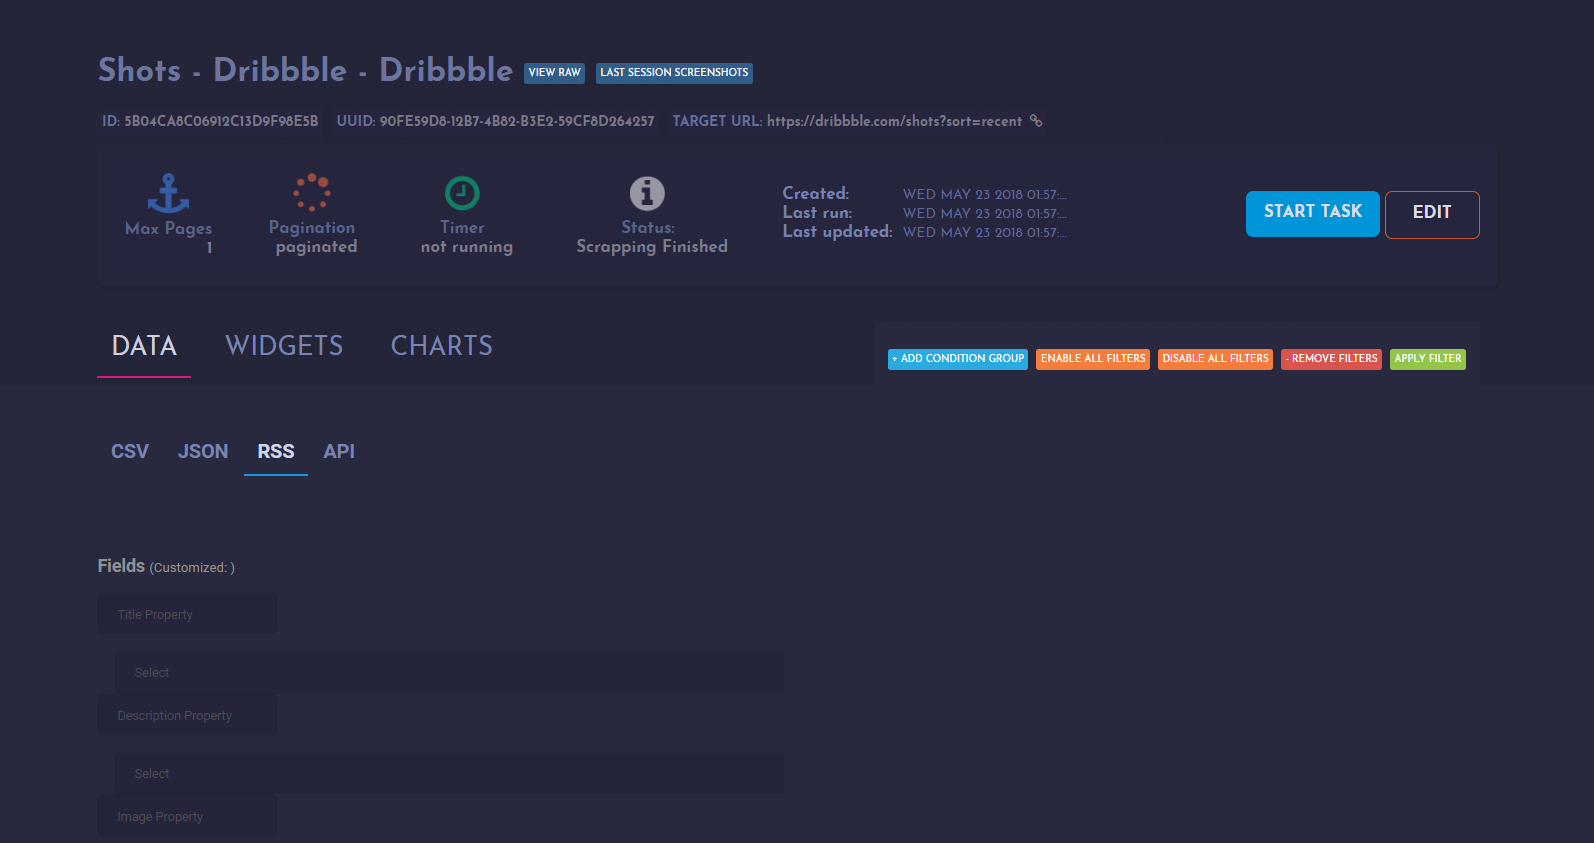Switch to the CHARTS tab

pos(441,346)
